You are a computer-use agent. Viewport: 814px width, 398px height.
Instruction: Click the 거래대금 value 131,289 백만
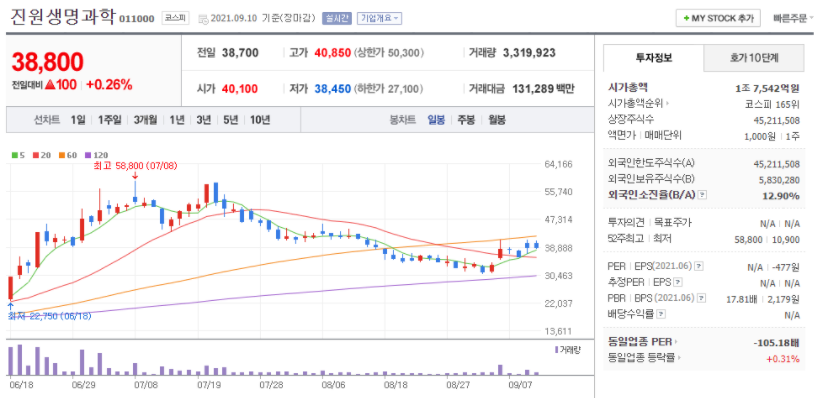[543, 89]
